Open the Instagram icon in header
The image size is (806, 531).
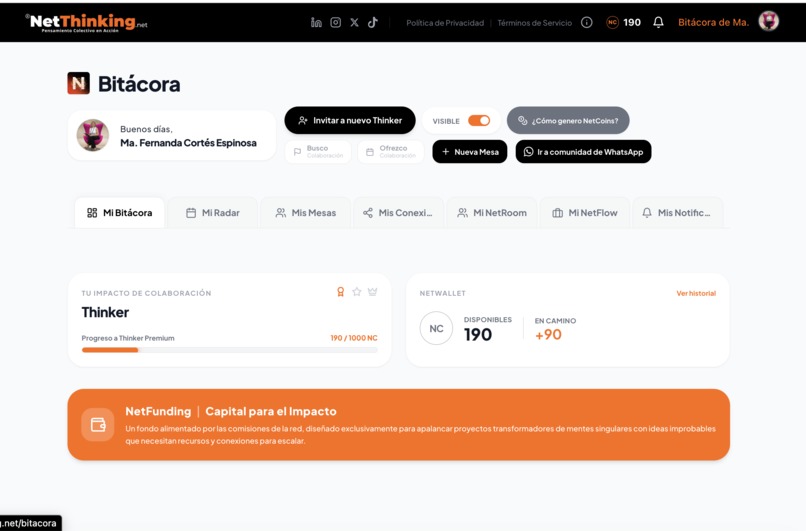(x=335, y=22)
